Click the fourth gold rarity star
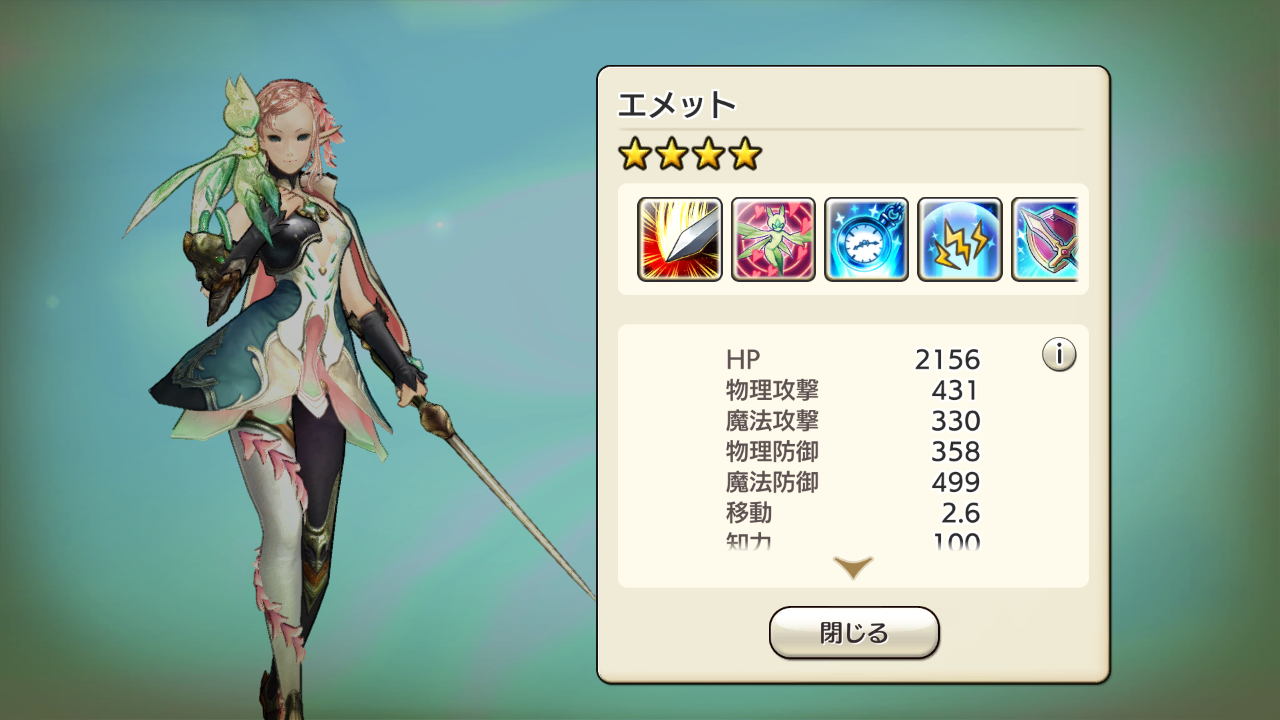The image size is (1280, 720). (x=745, y=154)
